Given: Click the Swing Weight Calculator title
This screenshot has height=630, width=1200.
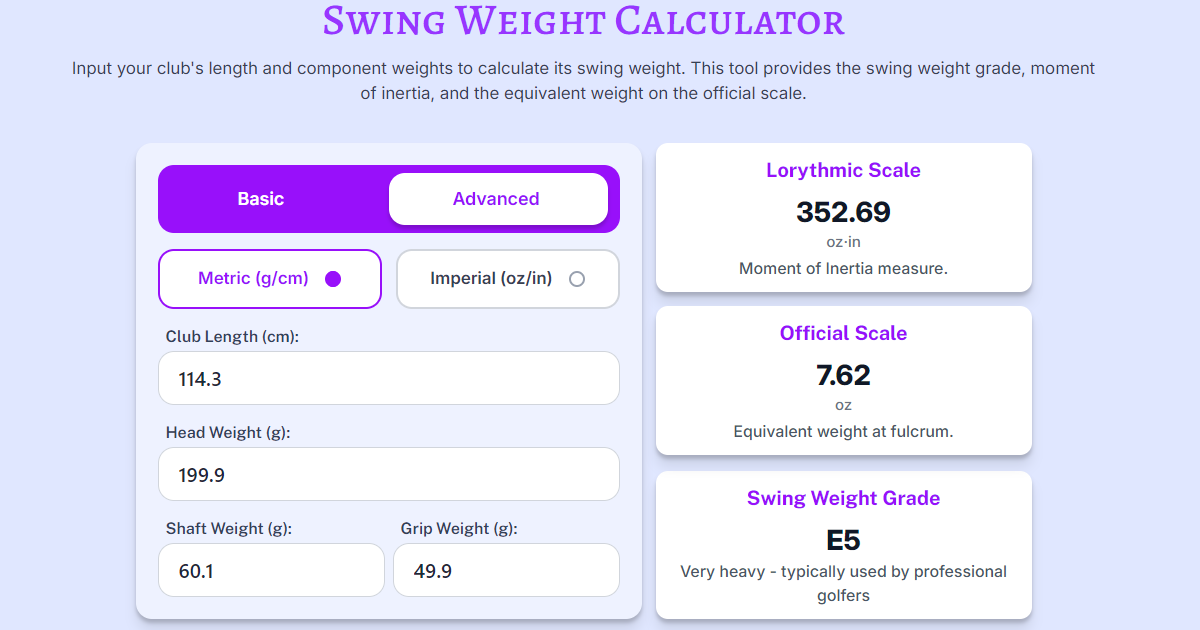Looking at the screenshot, I should (583, 22).
